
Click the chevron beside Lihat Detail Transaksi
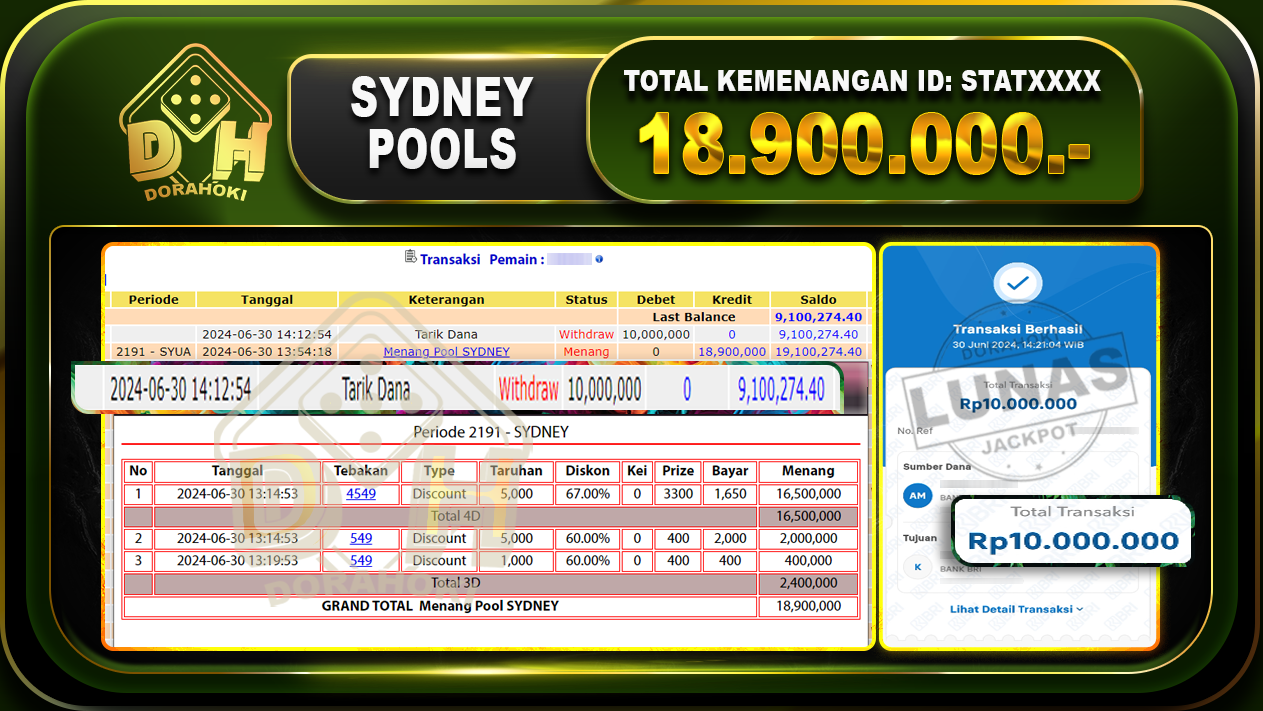[1082, 608]
